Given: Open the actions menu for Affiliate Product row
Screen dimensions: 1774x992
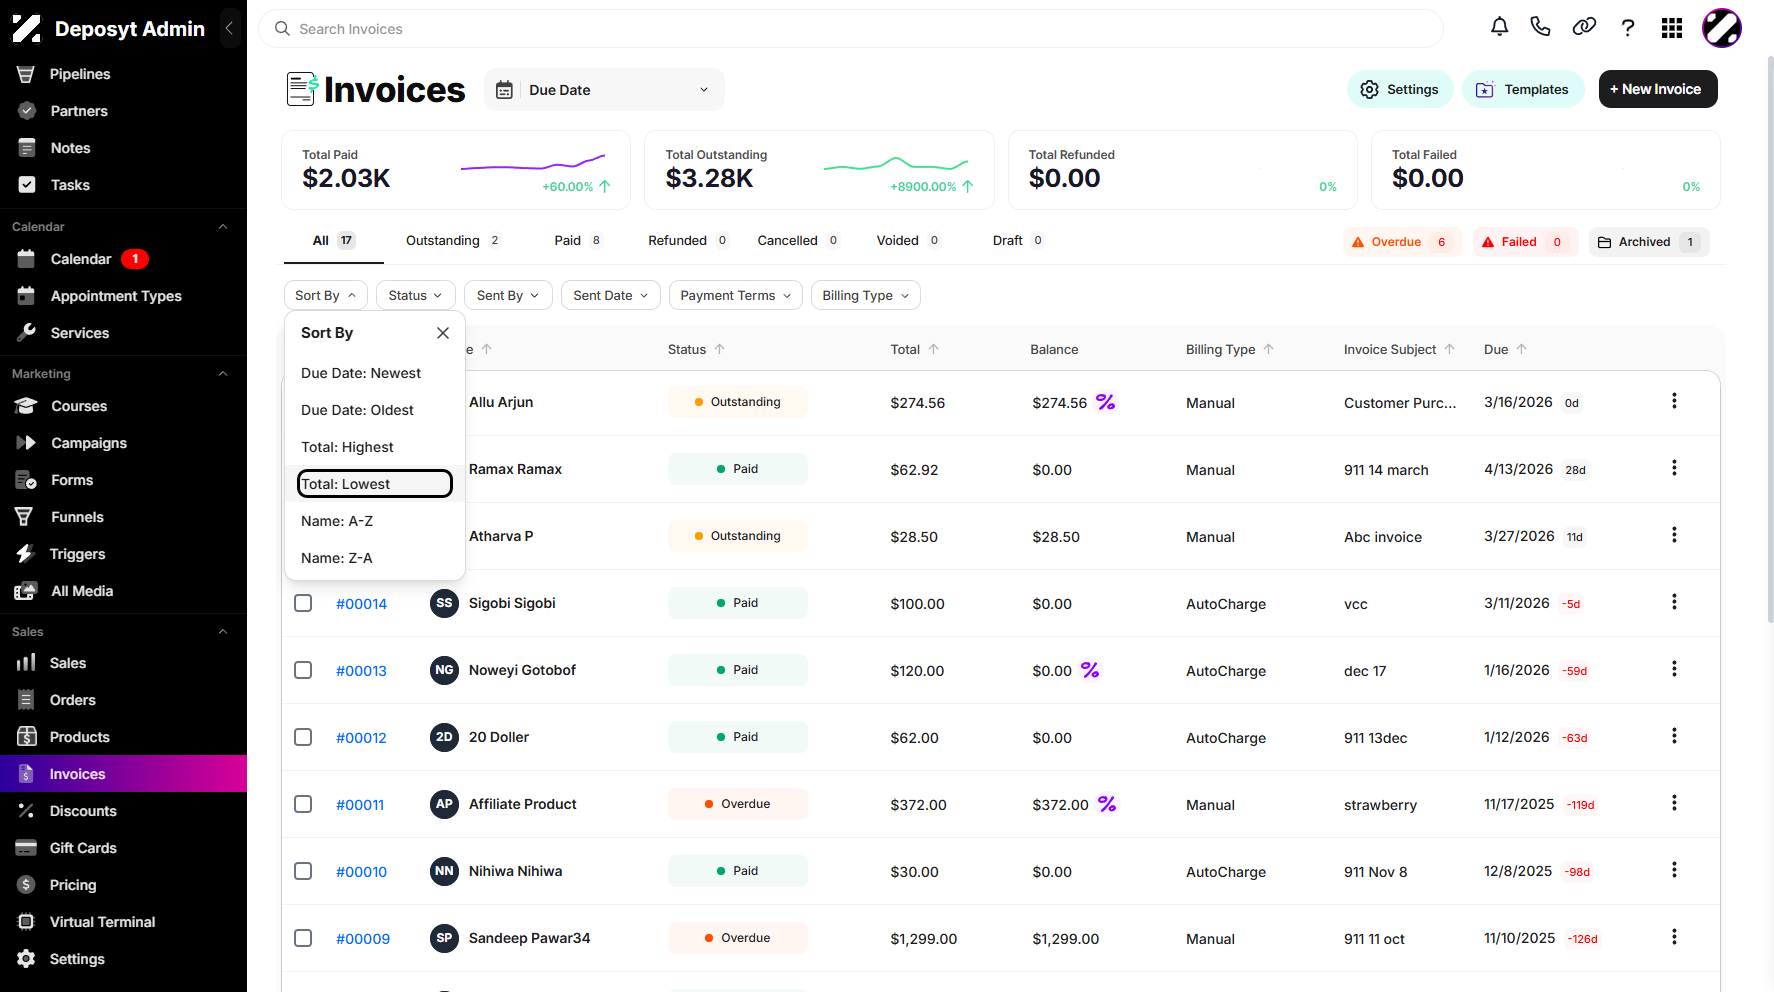Looking at the screenshot, I should click(1674, 803).
